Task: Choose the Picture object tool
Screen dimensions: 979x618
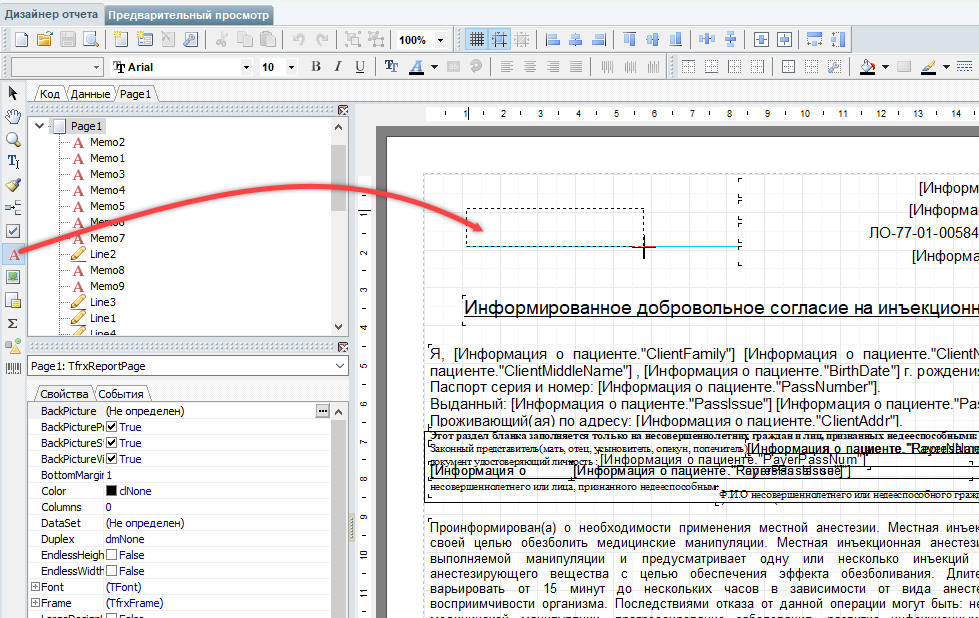Action: [x=14, y=277]
